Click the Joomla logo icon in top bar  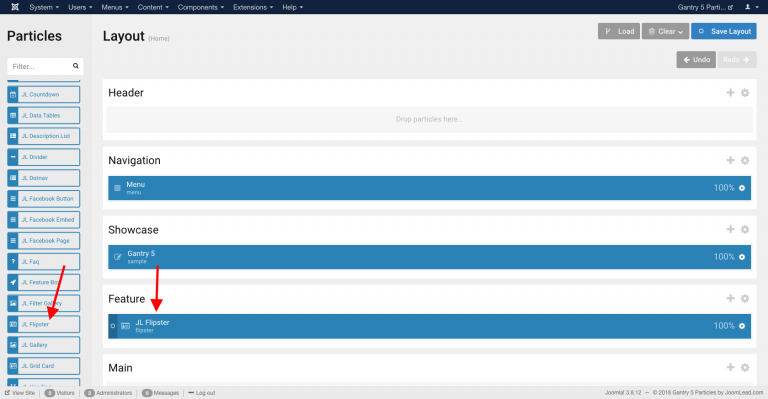pyautogui.click(x=15, y=7)
